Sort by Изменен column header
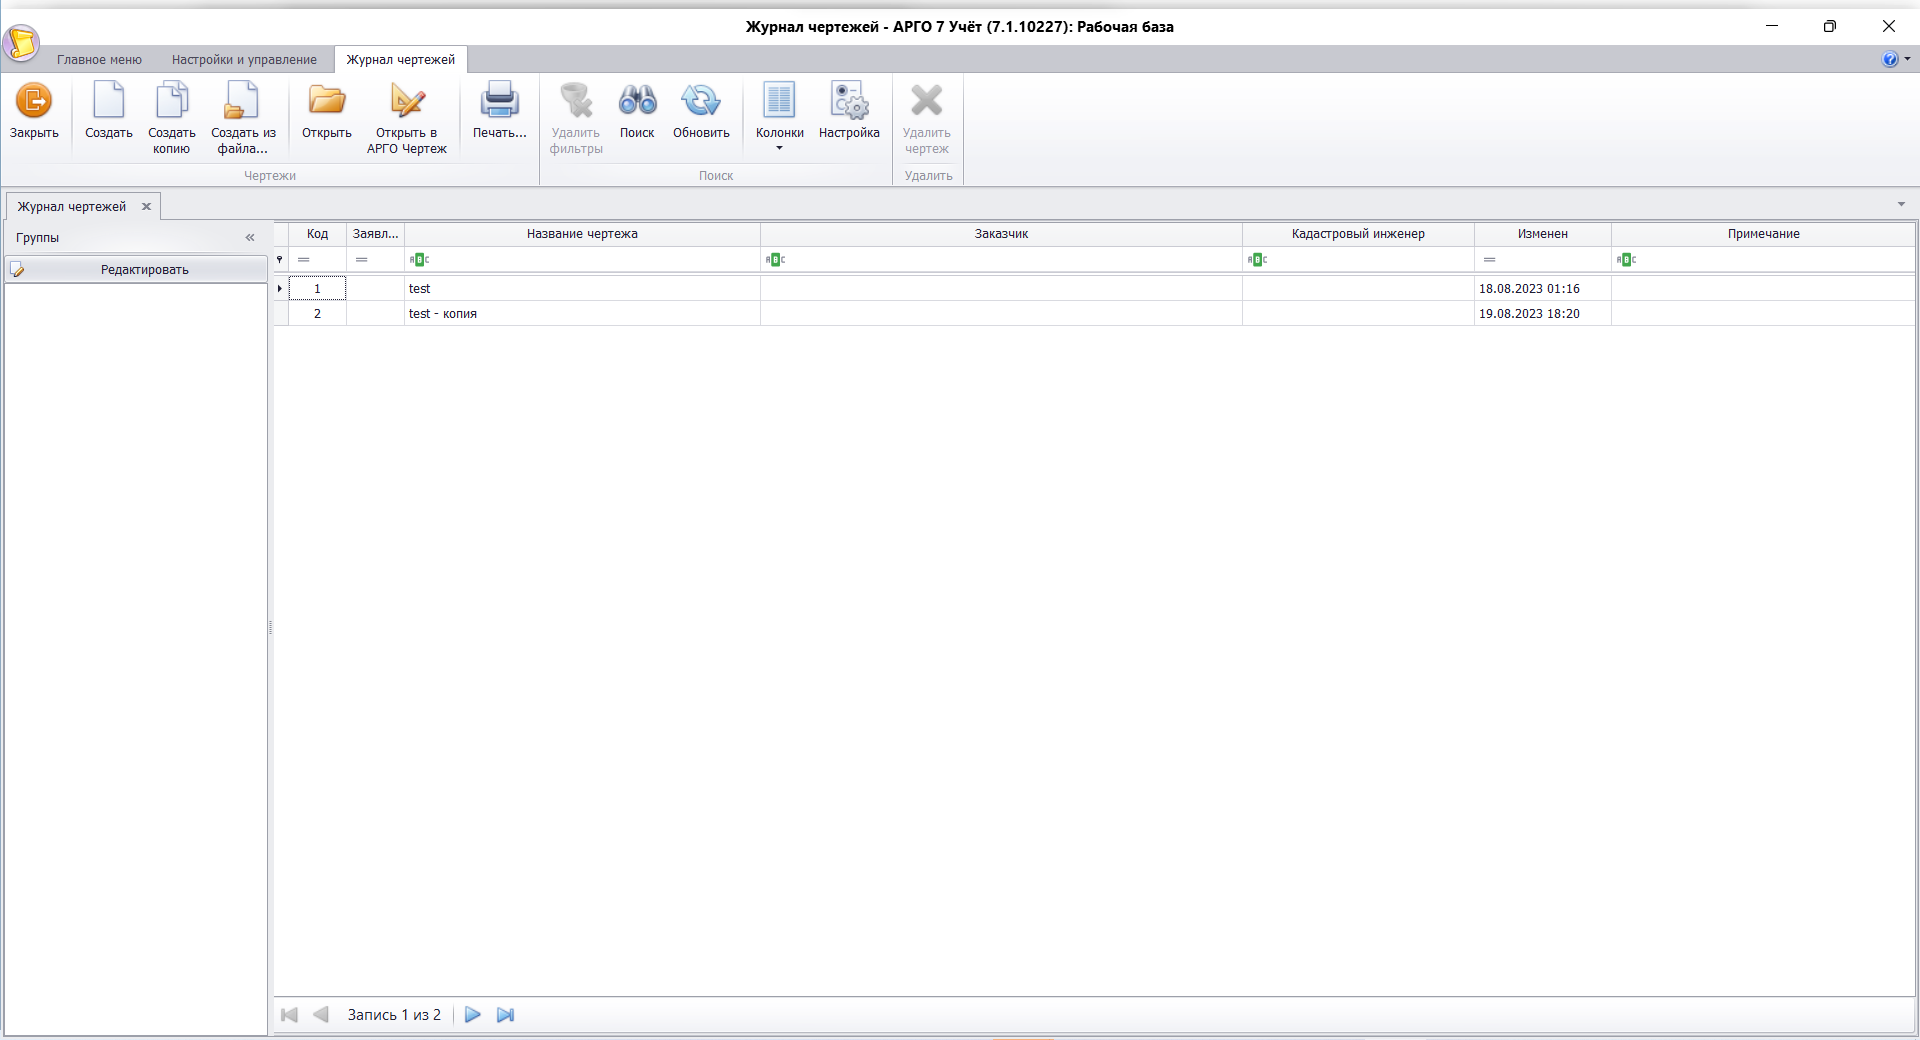 coord(1543,234)
